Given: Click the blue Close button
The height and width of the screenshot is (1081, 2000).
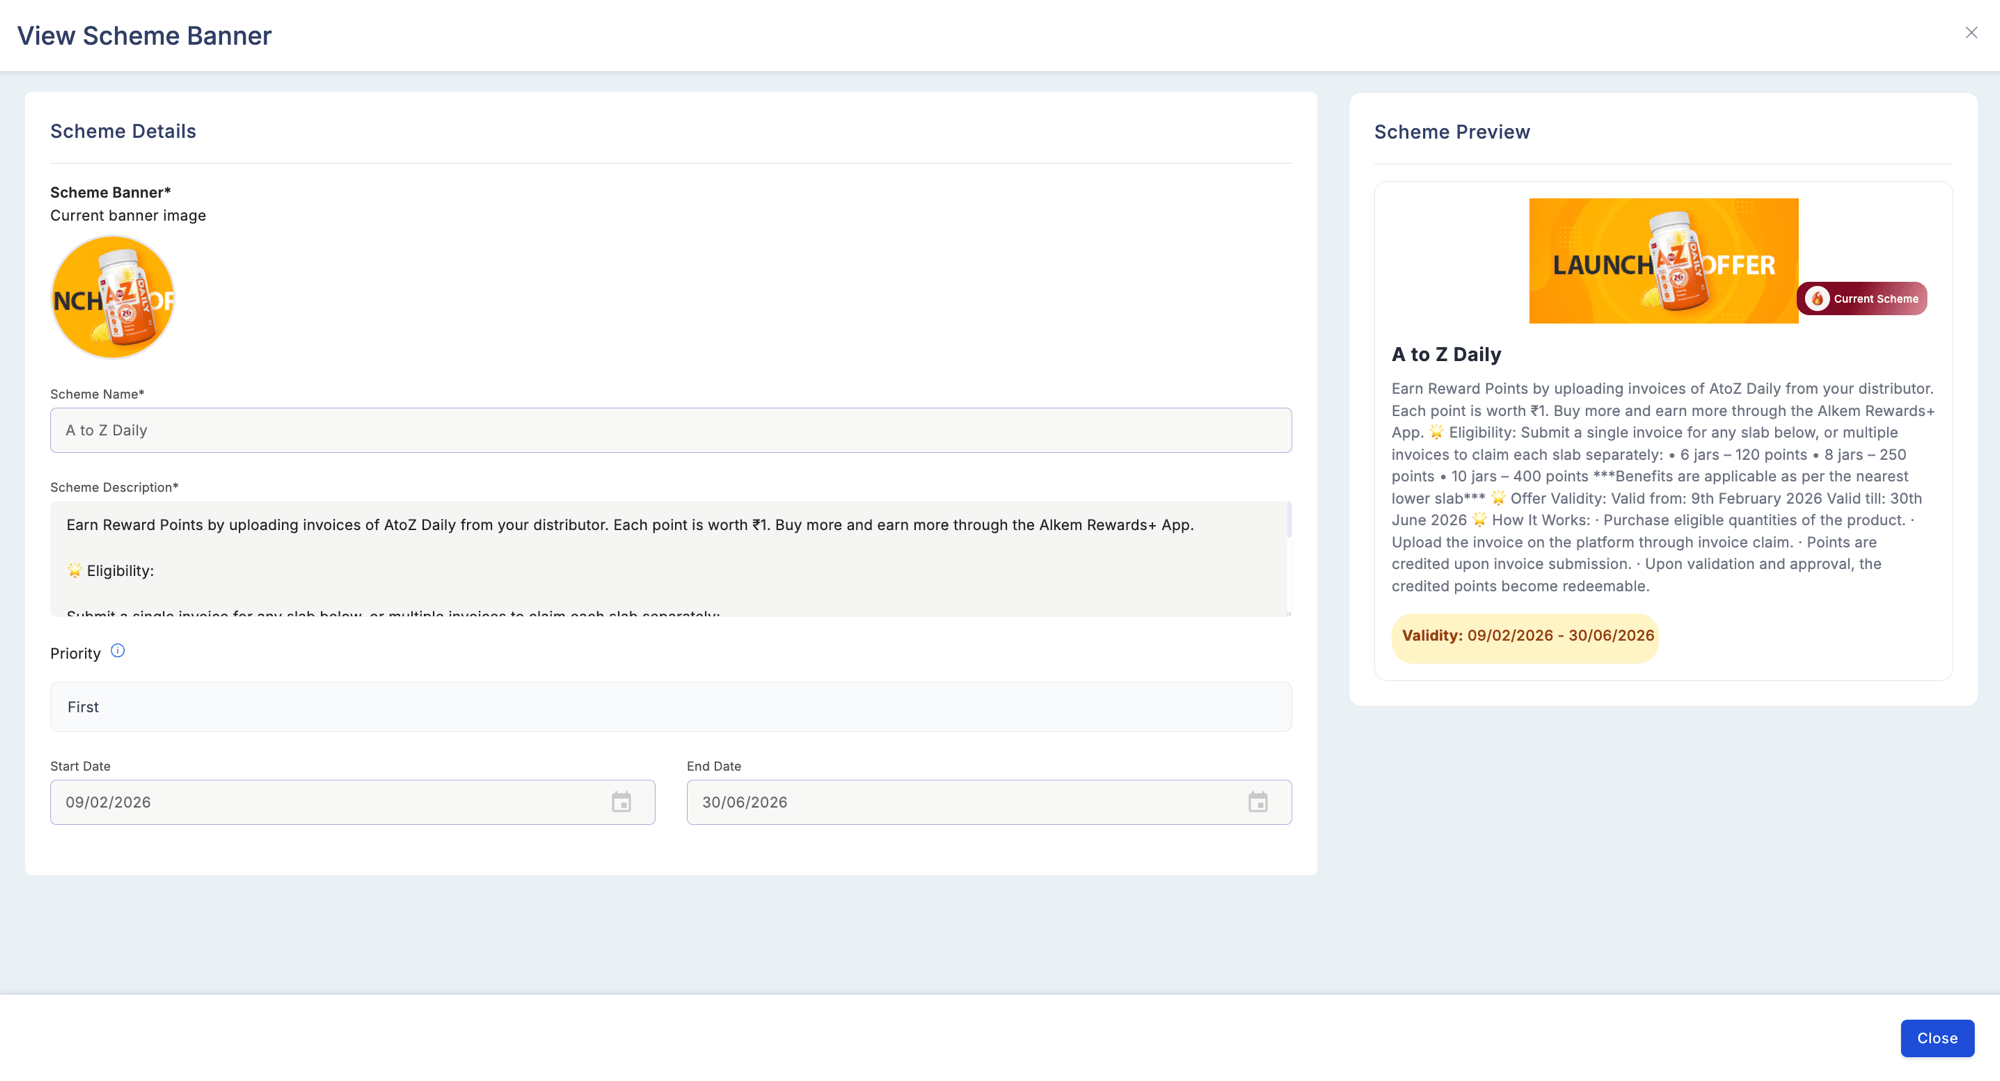Looking at the screenshot, I should pyautogui.click(x=1937, y=1038).
